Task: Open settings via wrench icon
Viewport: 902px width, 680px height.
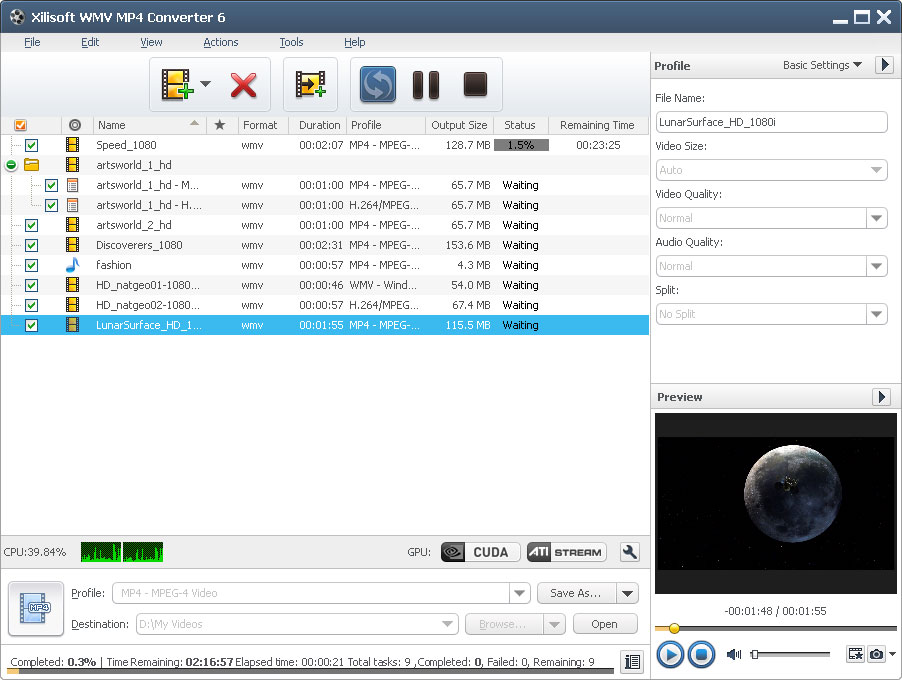Action: tap(629, 552)
